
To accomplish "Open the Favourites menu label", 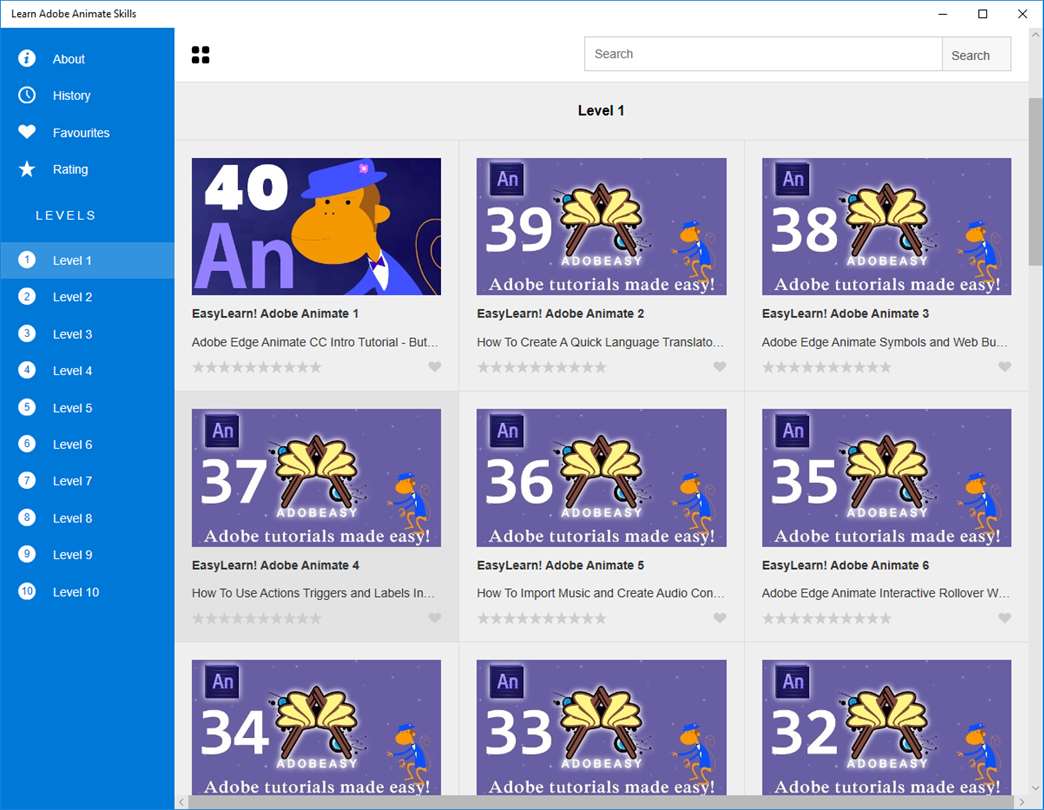I will pyautogui.click(x=81, y=132).
